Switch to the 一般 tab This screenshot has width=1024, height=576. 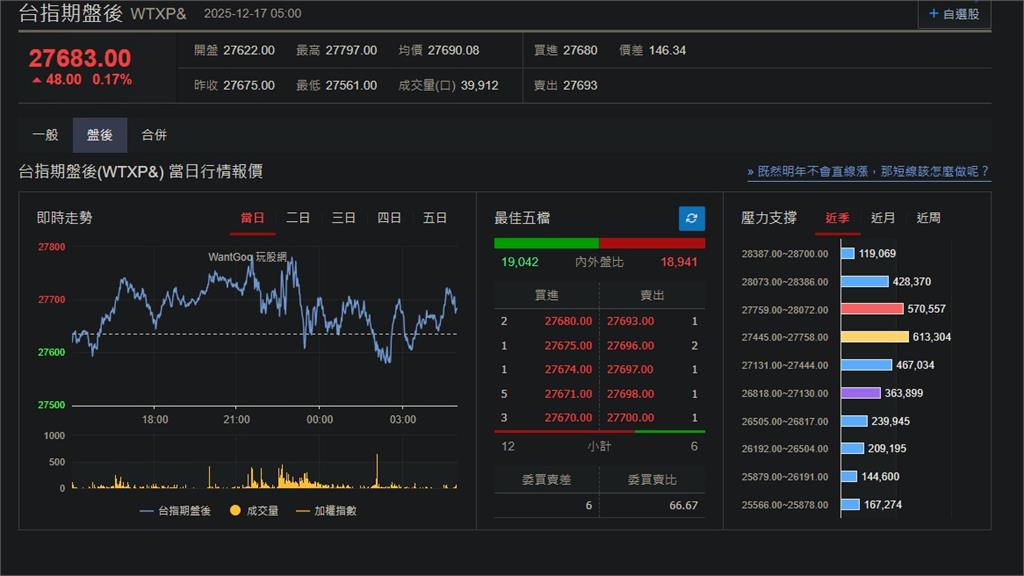tap(45, 135)
